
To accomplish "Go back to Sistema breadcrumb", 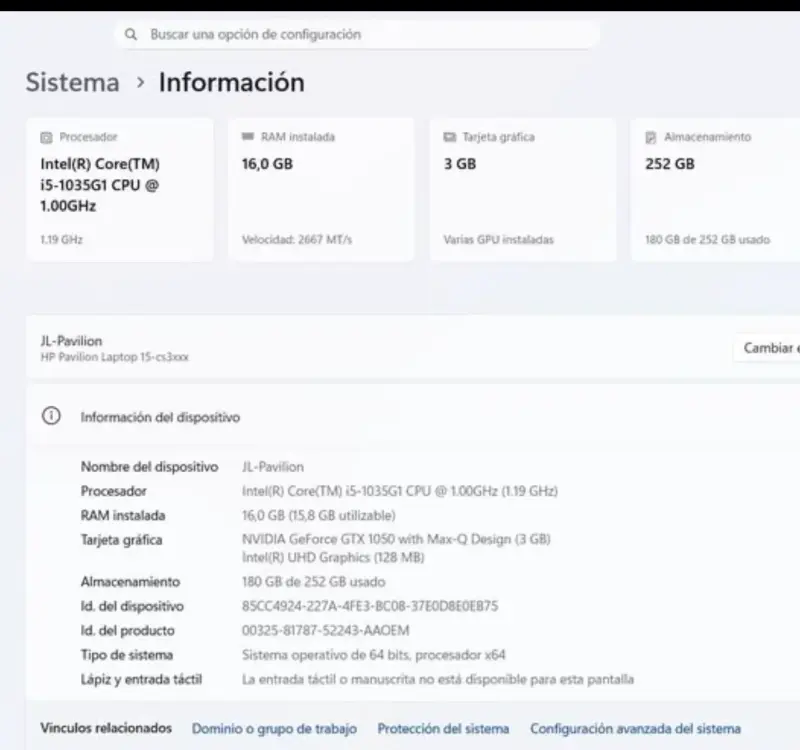I will (x=72, y=82).
